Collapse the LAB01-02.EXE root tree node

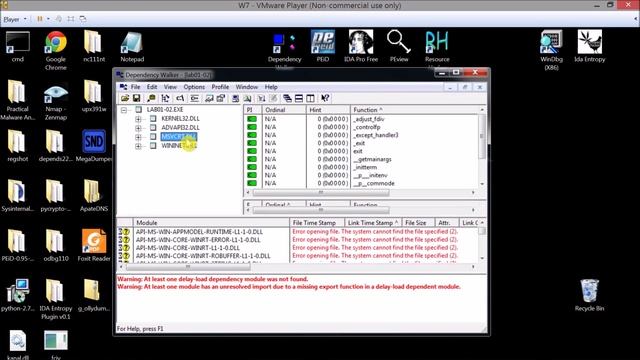[x=124, y=110]
